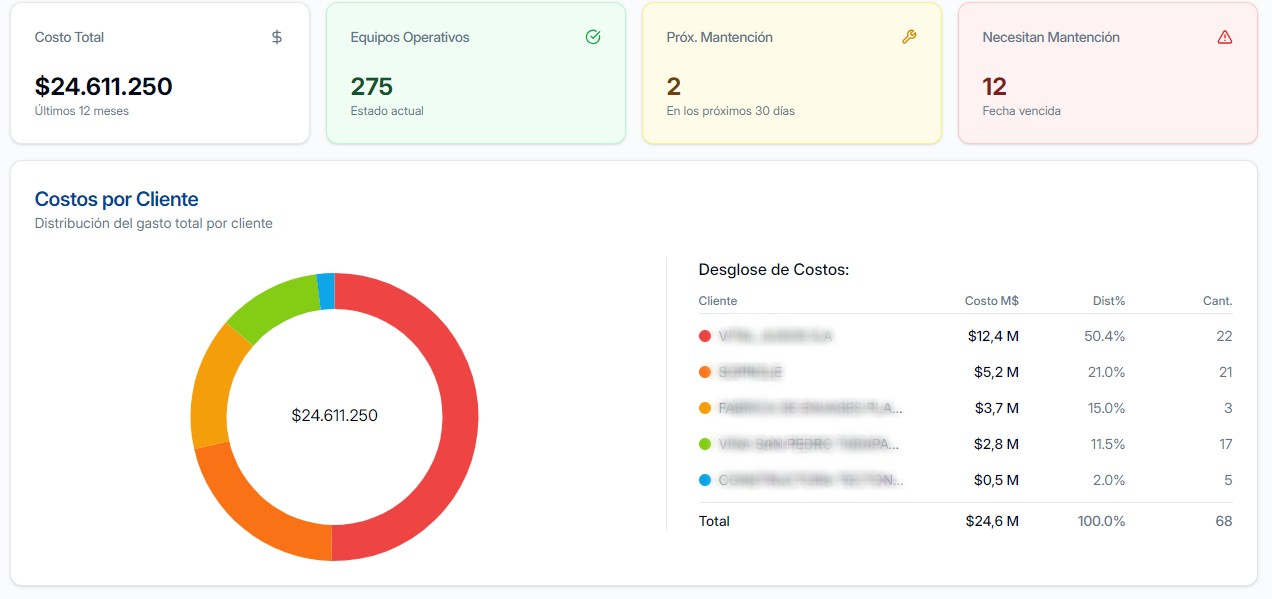Select the green checkmark icon on Equipos Operativos
Screen dimensions: 1272x599
coord(593,36)
